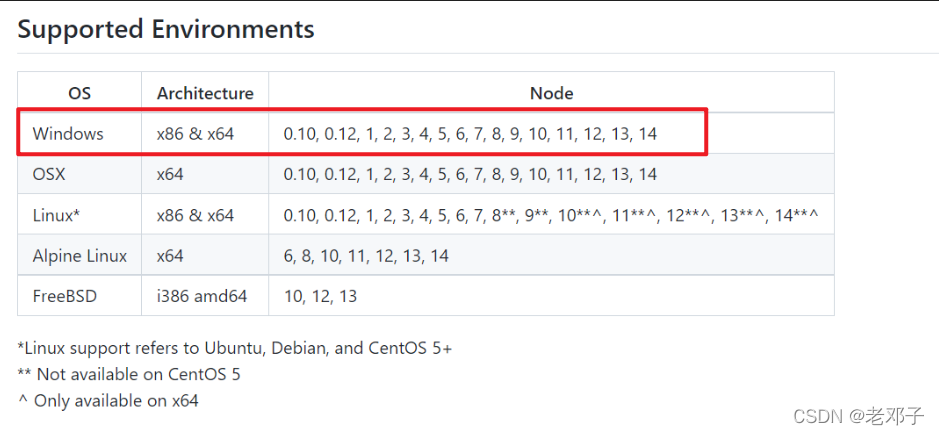This screenshot has width=939, height=435.
Task: Click the i386 amd64 architecture cell
Action: click(201, 296)
